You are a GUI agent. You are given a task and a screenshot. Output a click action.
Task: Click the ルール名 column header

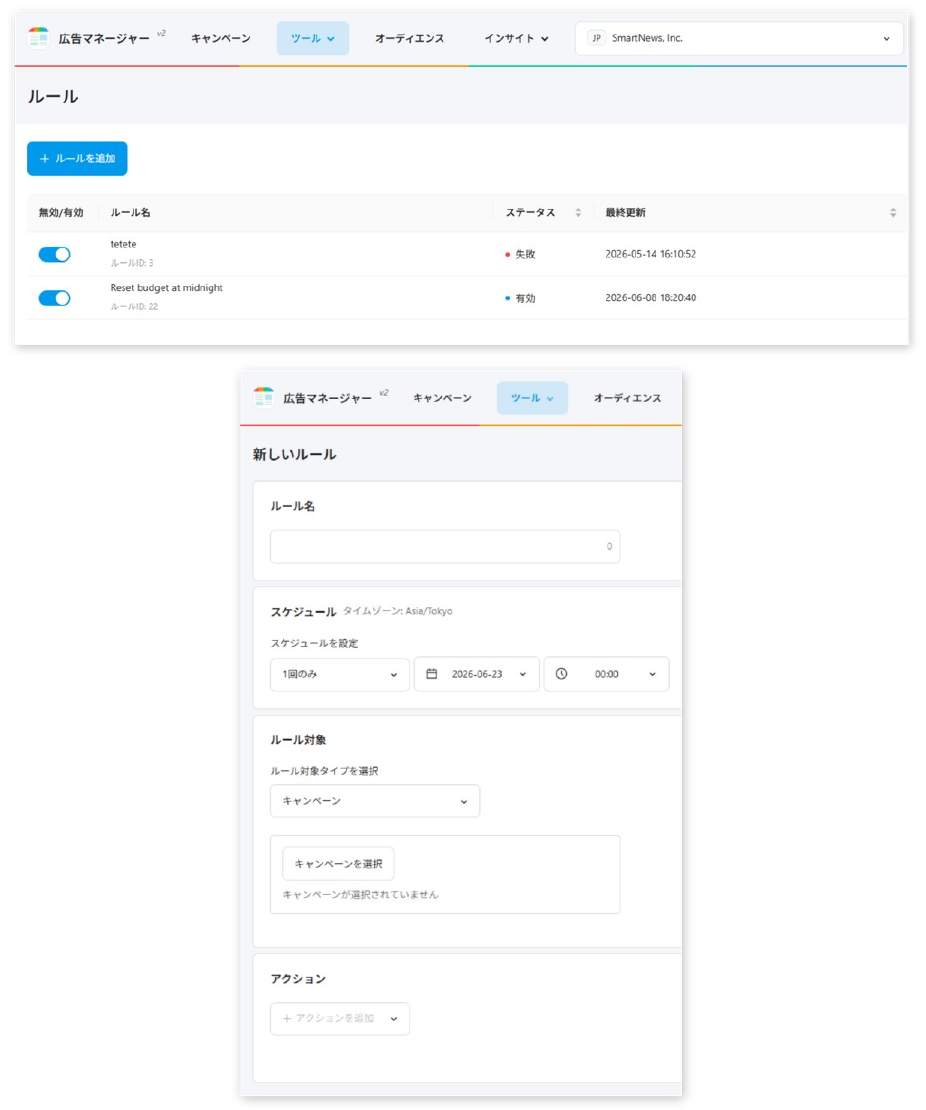tap(130, 212)
